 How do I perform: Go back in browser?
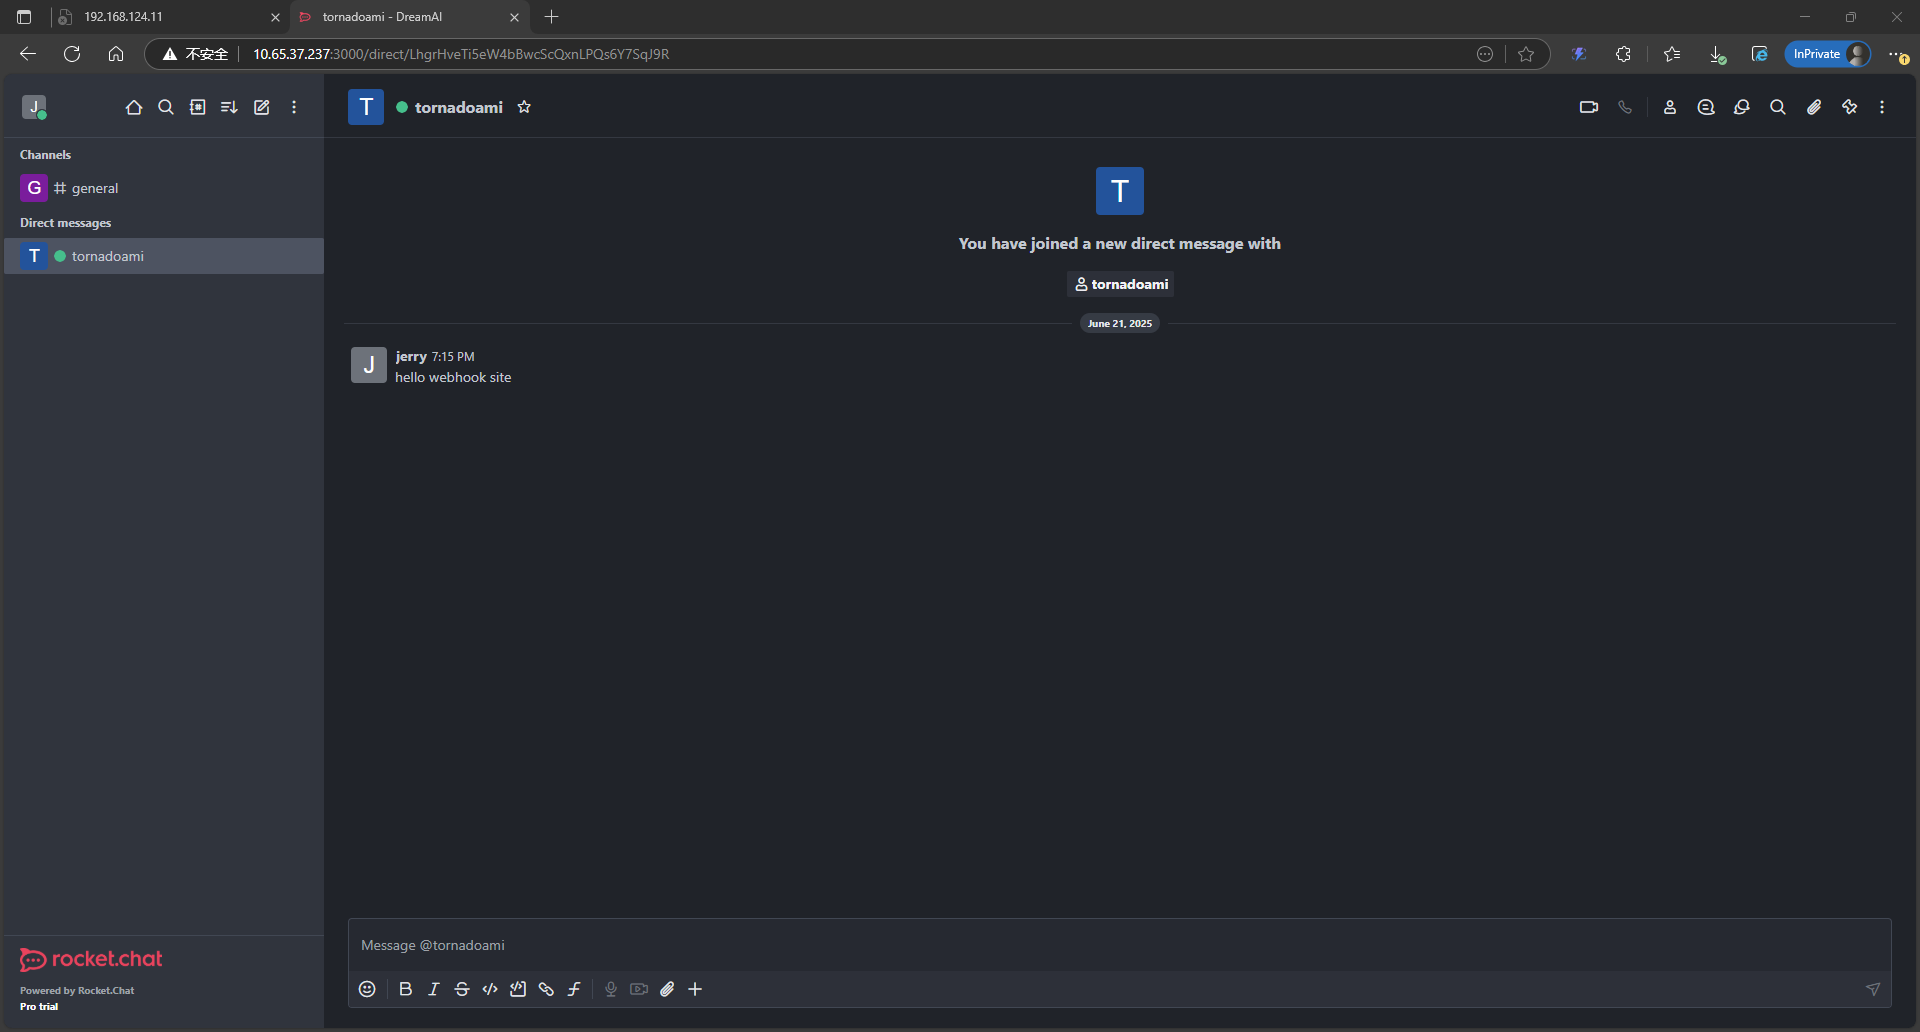coord(28,54)
